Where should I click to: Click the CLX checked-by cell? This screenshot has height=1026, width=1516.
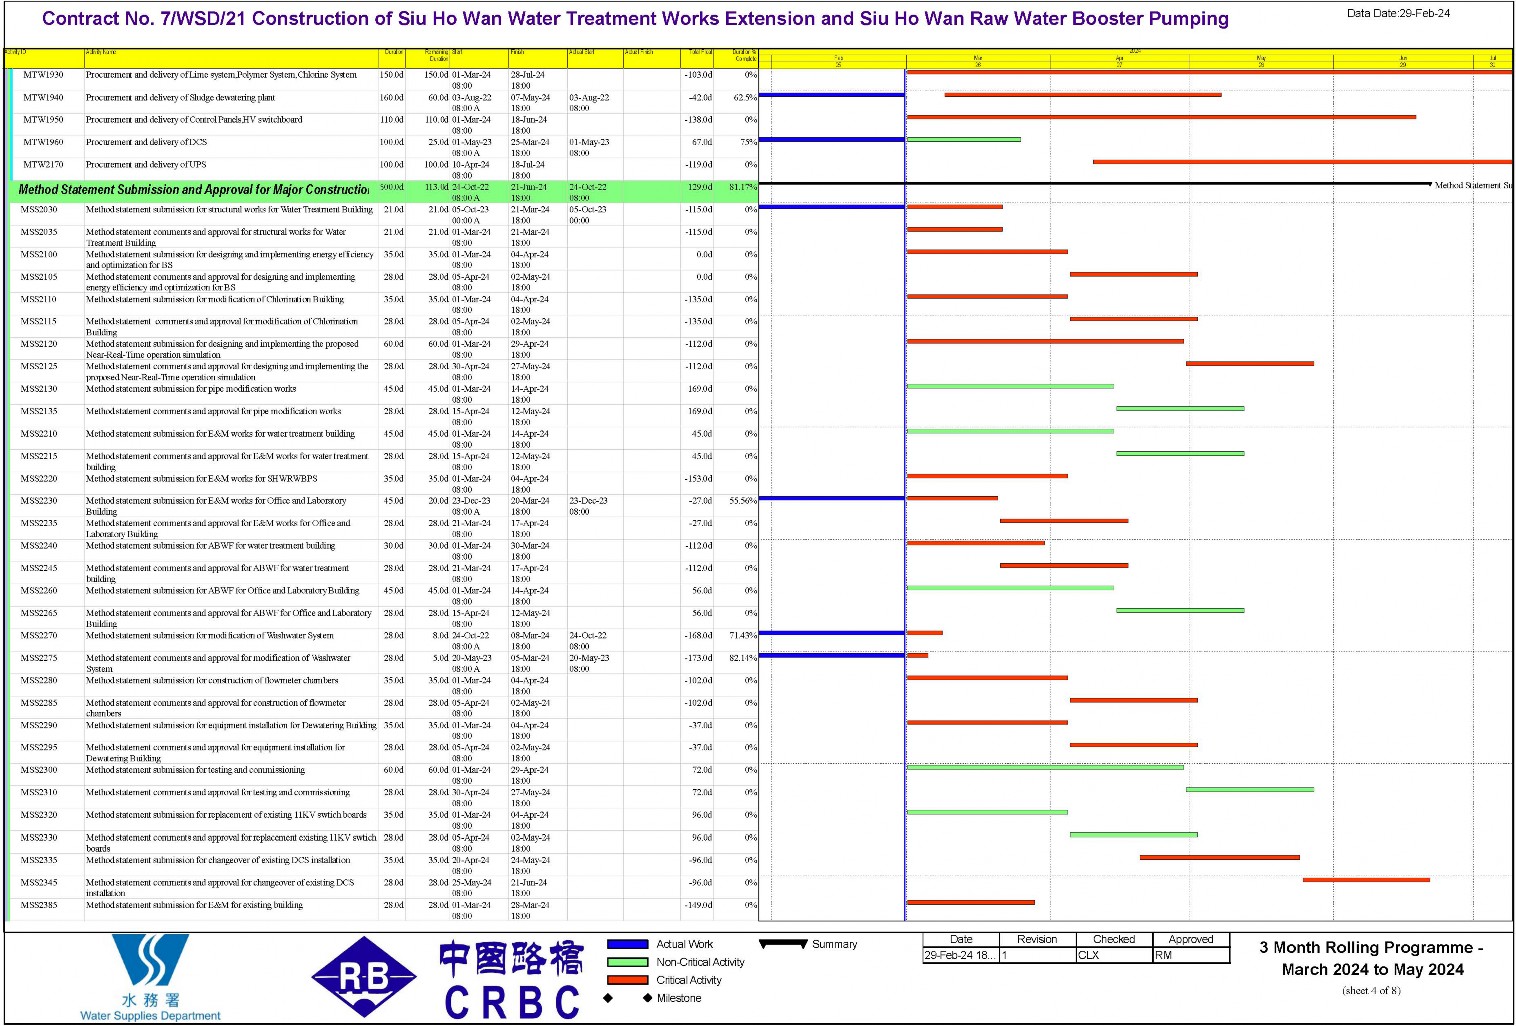[x=1114, y=955]
